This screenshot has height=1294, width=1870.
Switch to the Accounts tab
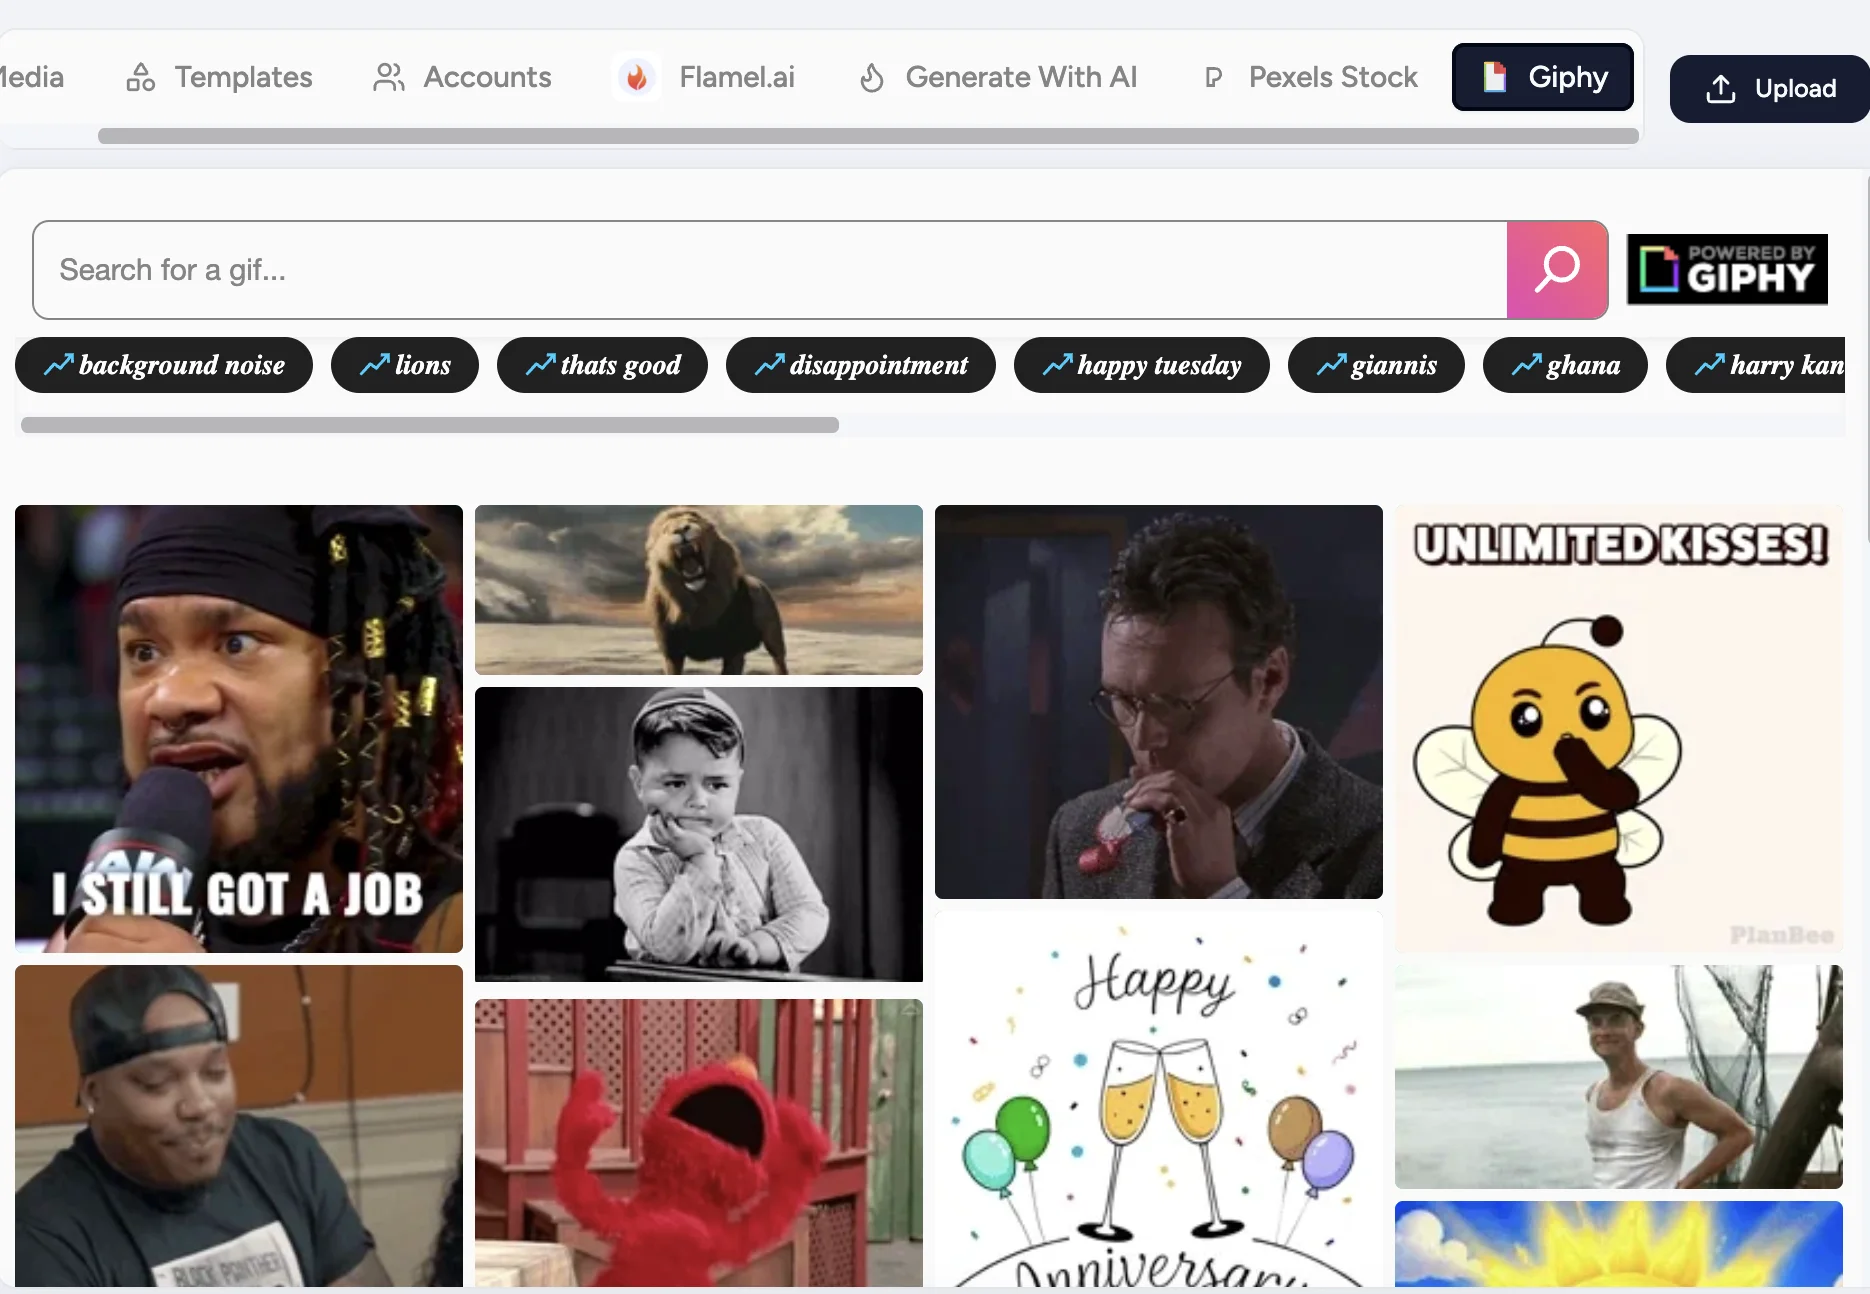point(462,77)
